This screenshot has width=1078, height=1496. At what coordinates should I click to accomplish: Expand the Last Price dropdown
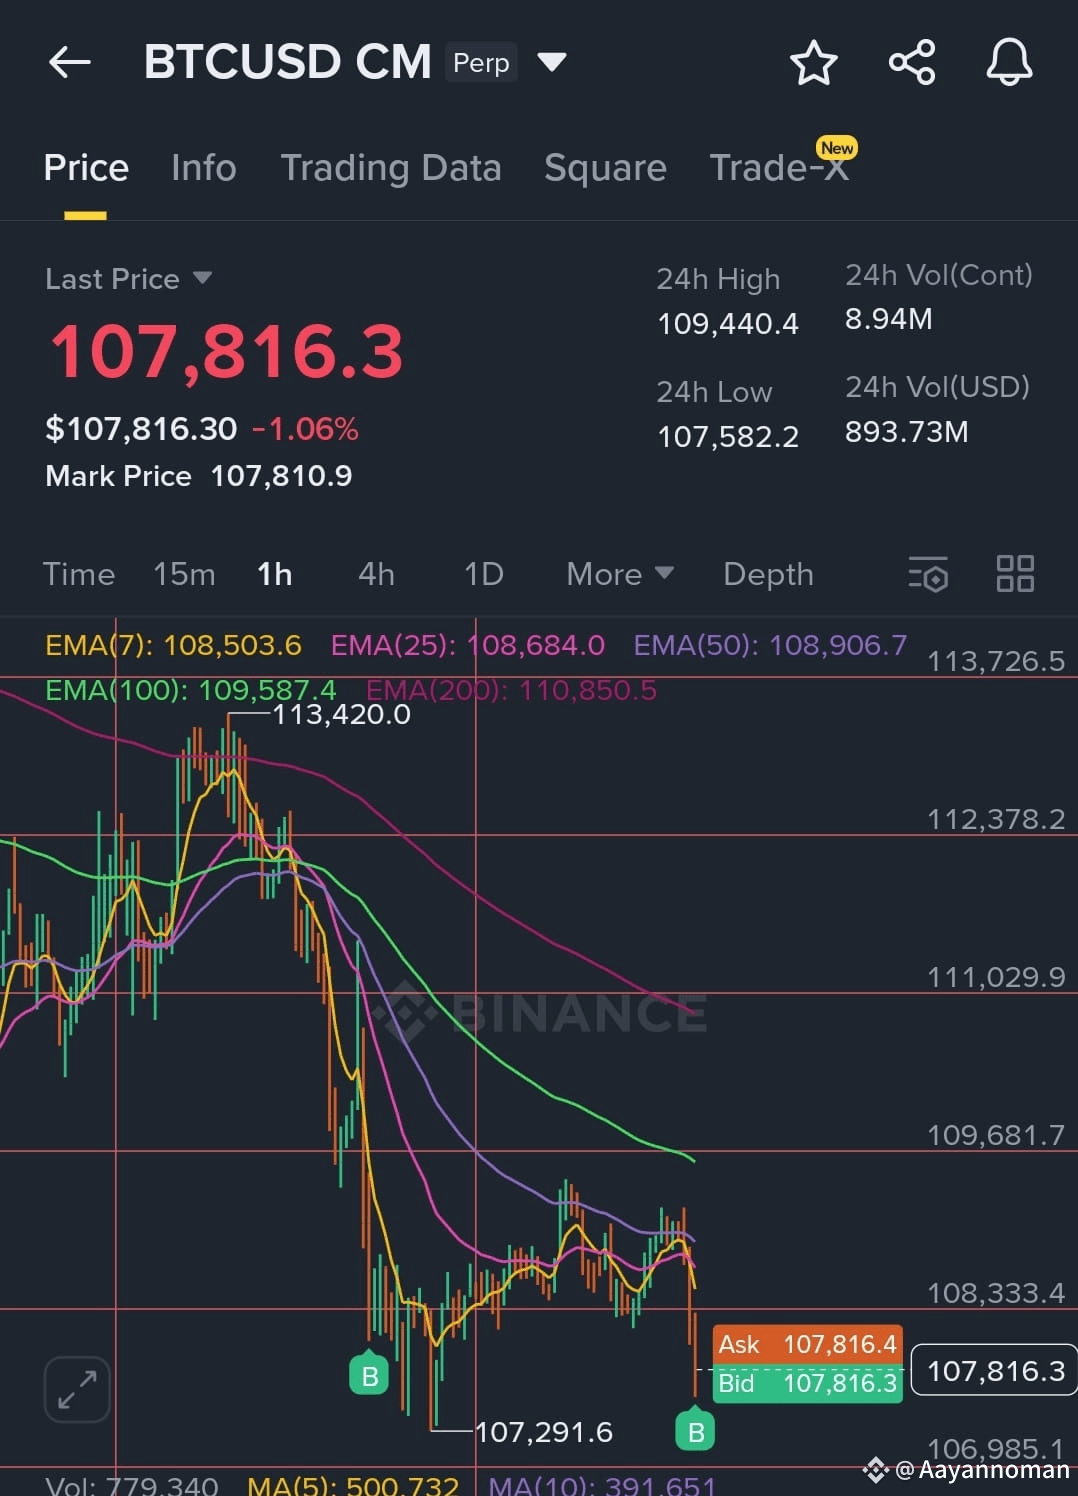202,277
